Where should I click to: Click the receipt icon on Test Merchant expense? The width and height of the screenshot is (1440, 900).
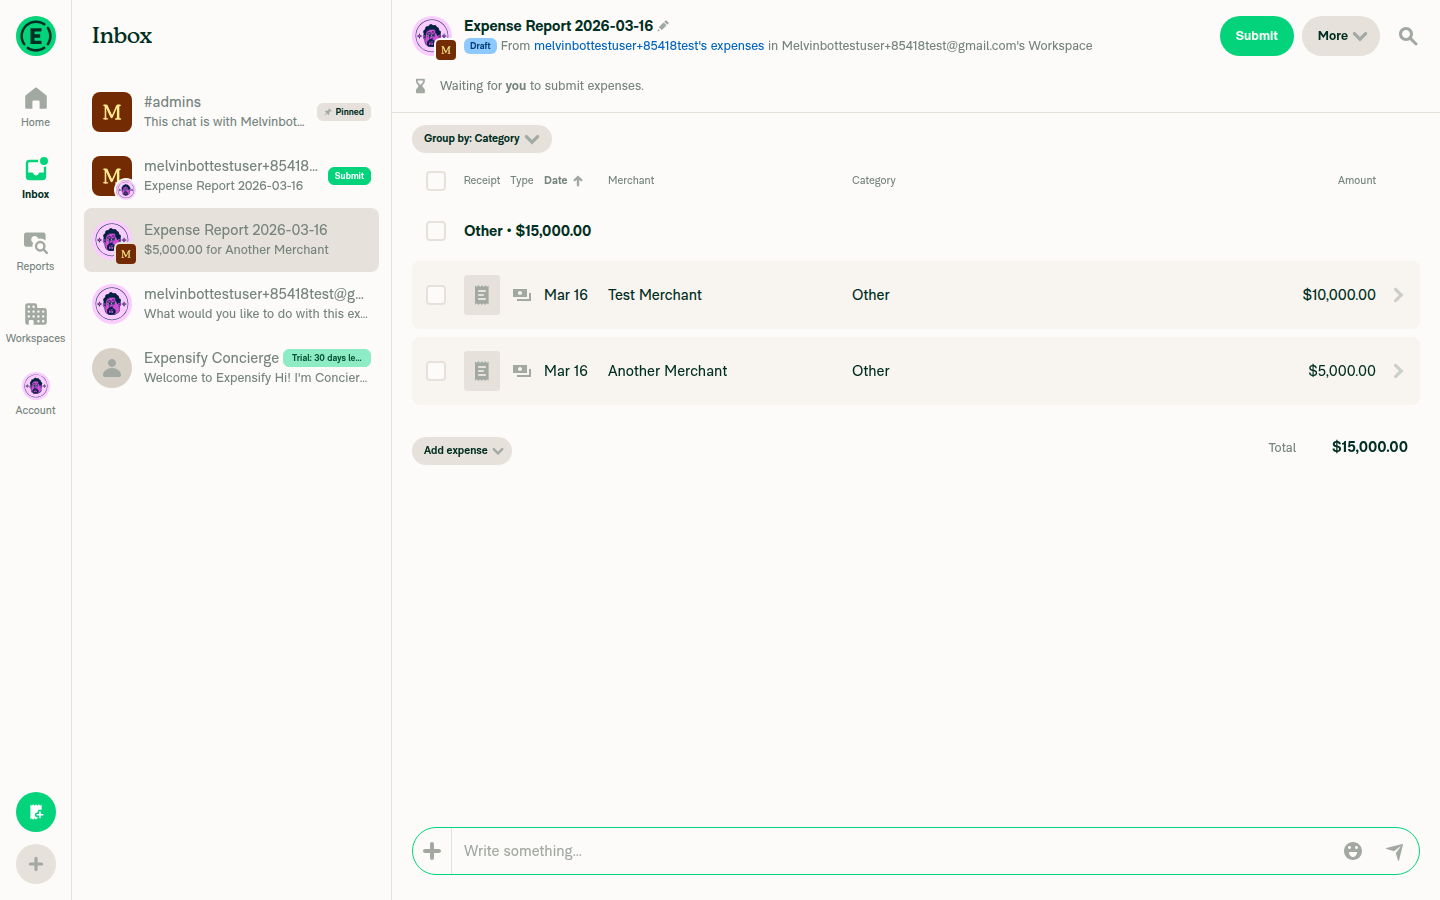pos(481,295)
